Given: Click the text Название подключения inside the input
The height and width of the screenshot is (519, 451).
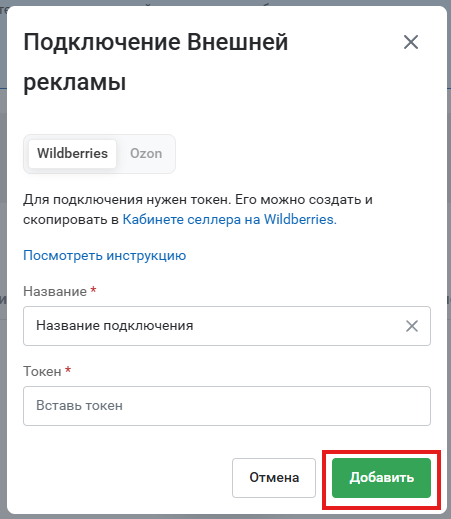Looking at the screenshot, I should [x=115, y=326].
